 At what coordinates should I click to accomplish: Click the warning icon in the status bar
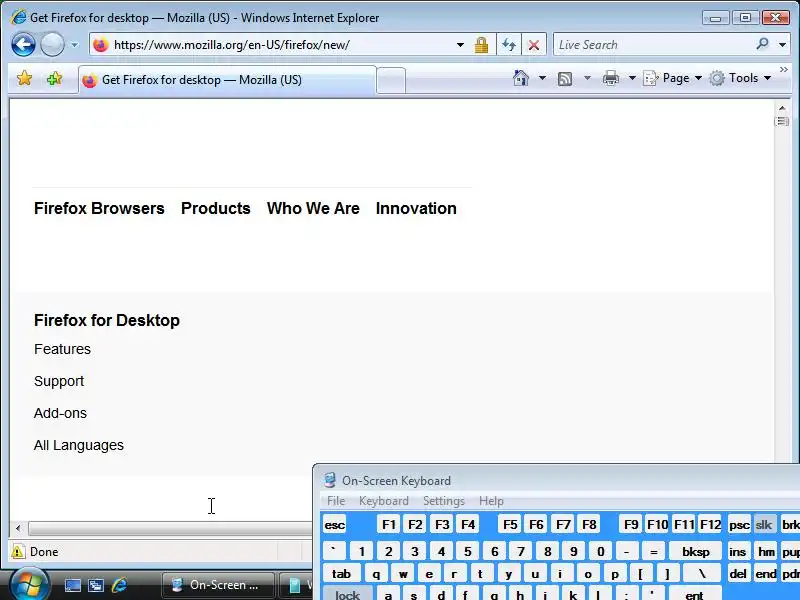17,552
